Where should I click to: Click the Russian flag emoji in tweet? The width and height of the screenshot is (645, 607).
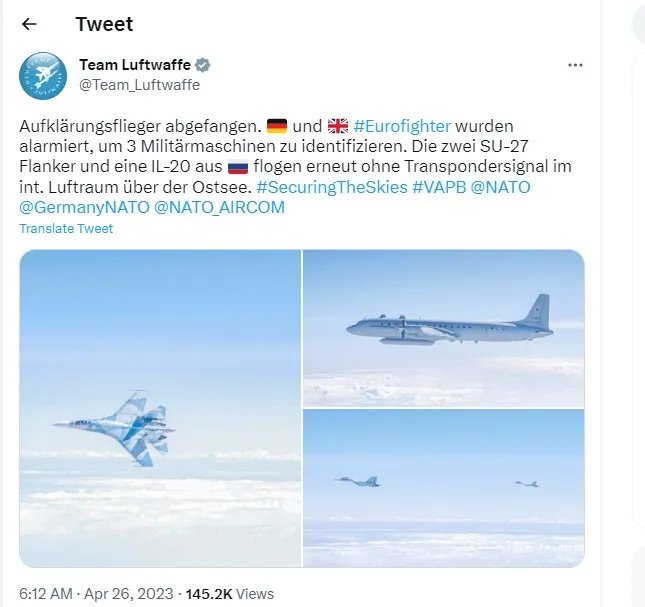pos(238,167)
